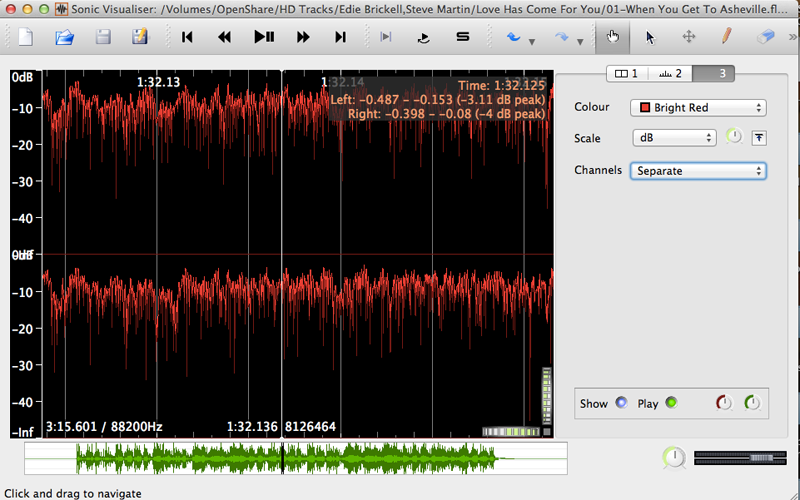Open the Colour dropdown Bright Red
The image size is (800, 500).
(698, 108)
